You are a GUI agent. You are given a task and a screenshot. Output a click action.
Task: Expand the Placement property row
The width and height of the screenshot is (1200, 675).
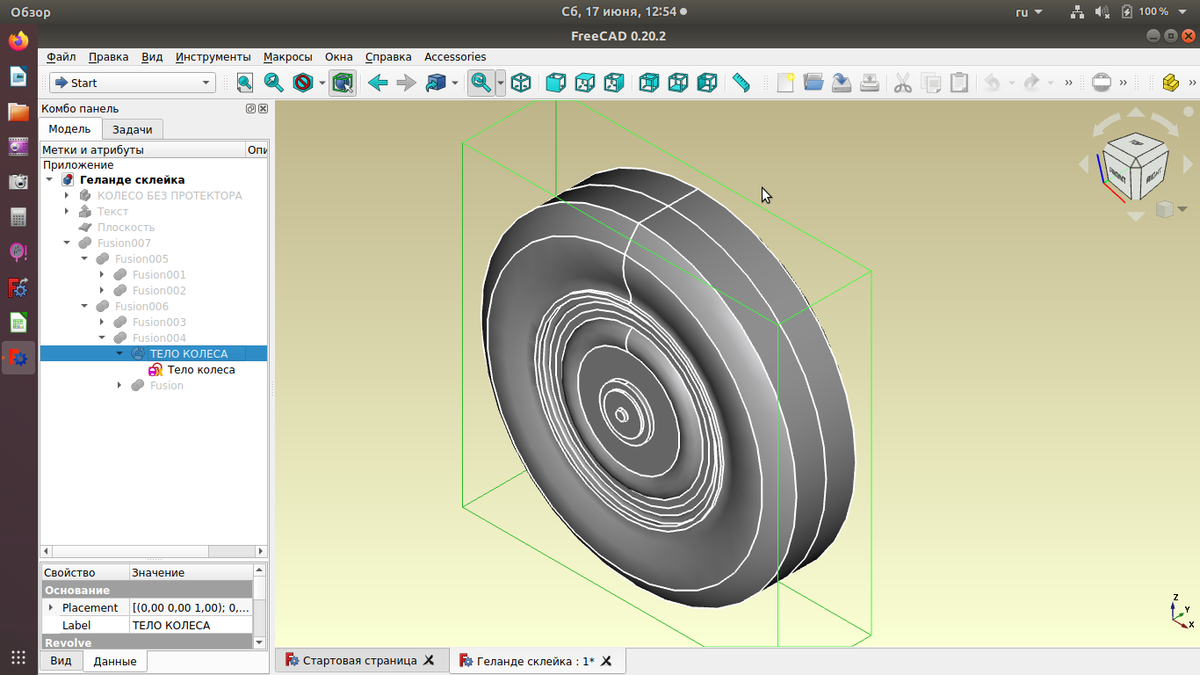51,608
